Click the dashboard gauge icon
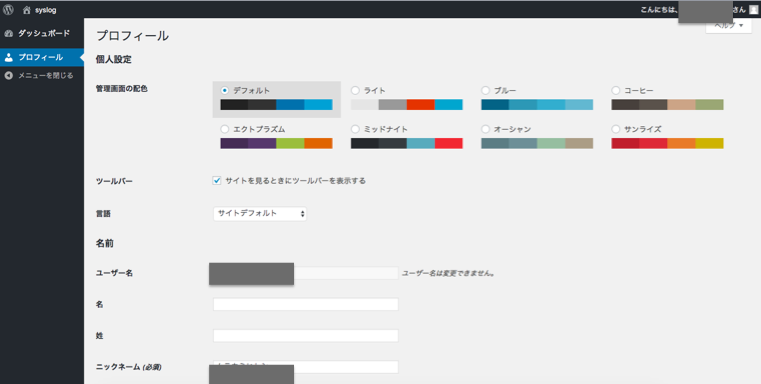This screenshot has height=384, width=761. (x=8, y=33)
